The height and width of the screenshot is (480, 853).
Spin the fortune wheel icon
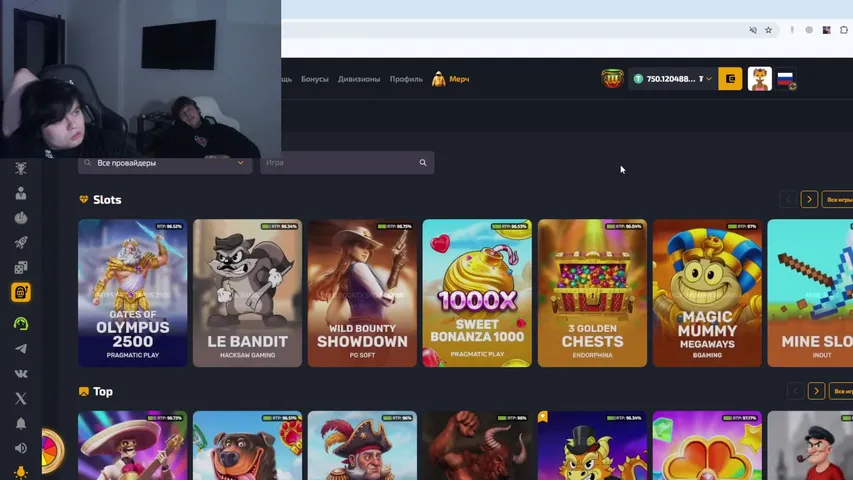pos(52,451)
